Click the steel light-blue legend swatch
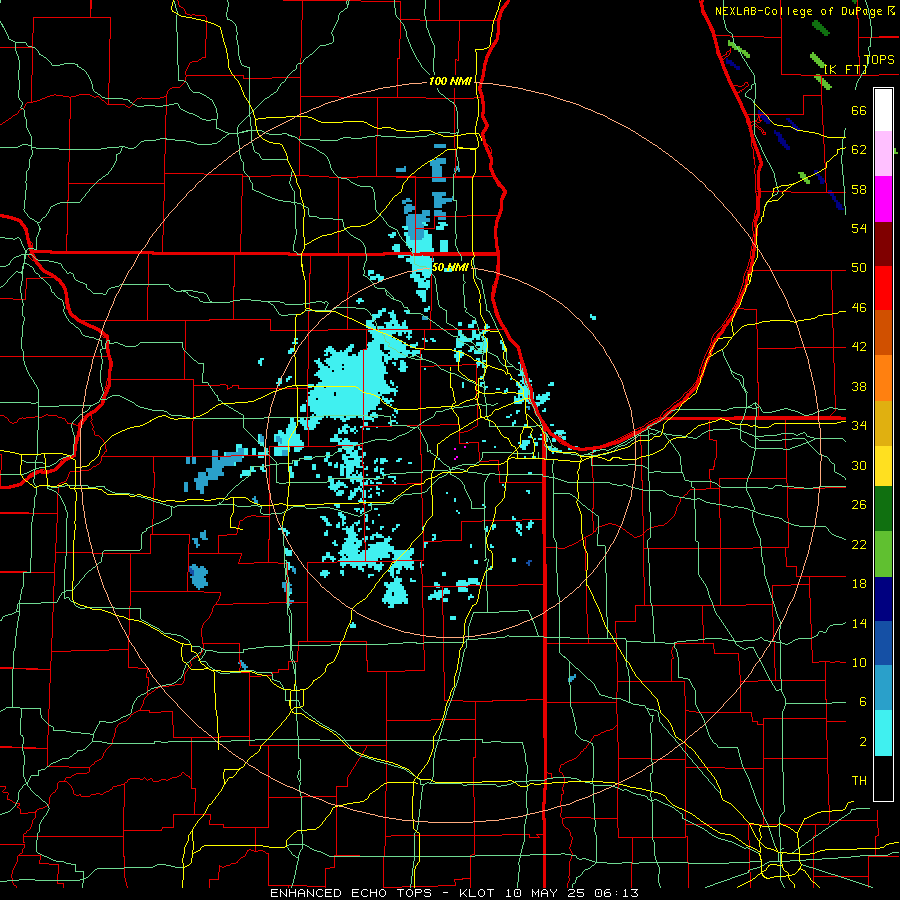This screenshot has height=900, width=900. point(883,688)
